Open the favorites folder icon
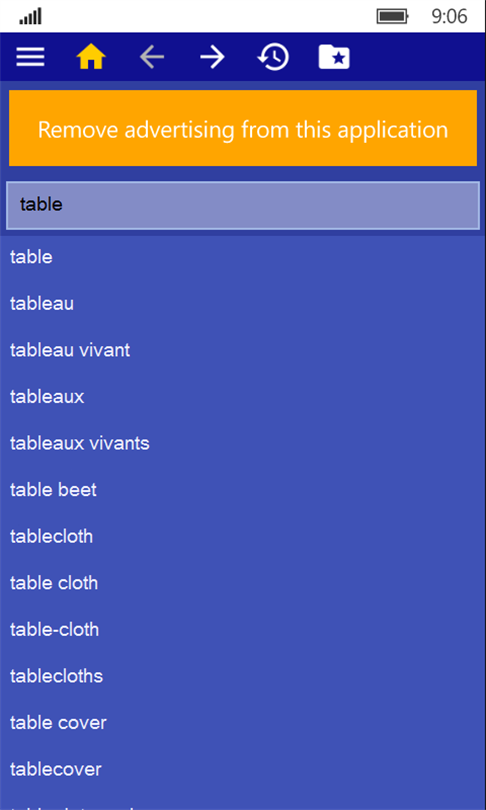The height and width of the screenshot is (810, 486). pos(334,57)
